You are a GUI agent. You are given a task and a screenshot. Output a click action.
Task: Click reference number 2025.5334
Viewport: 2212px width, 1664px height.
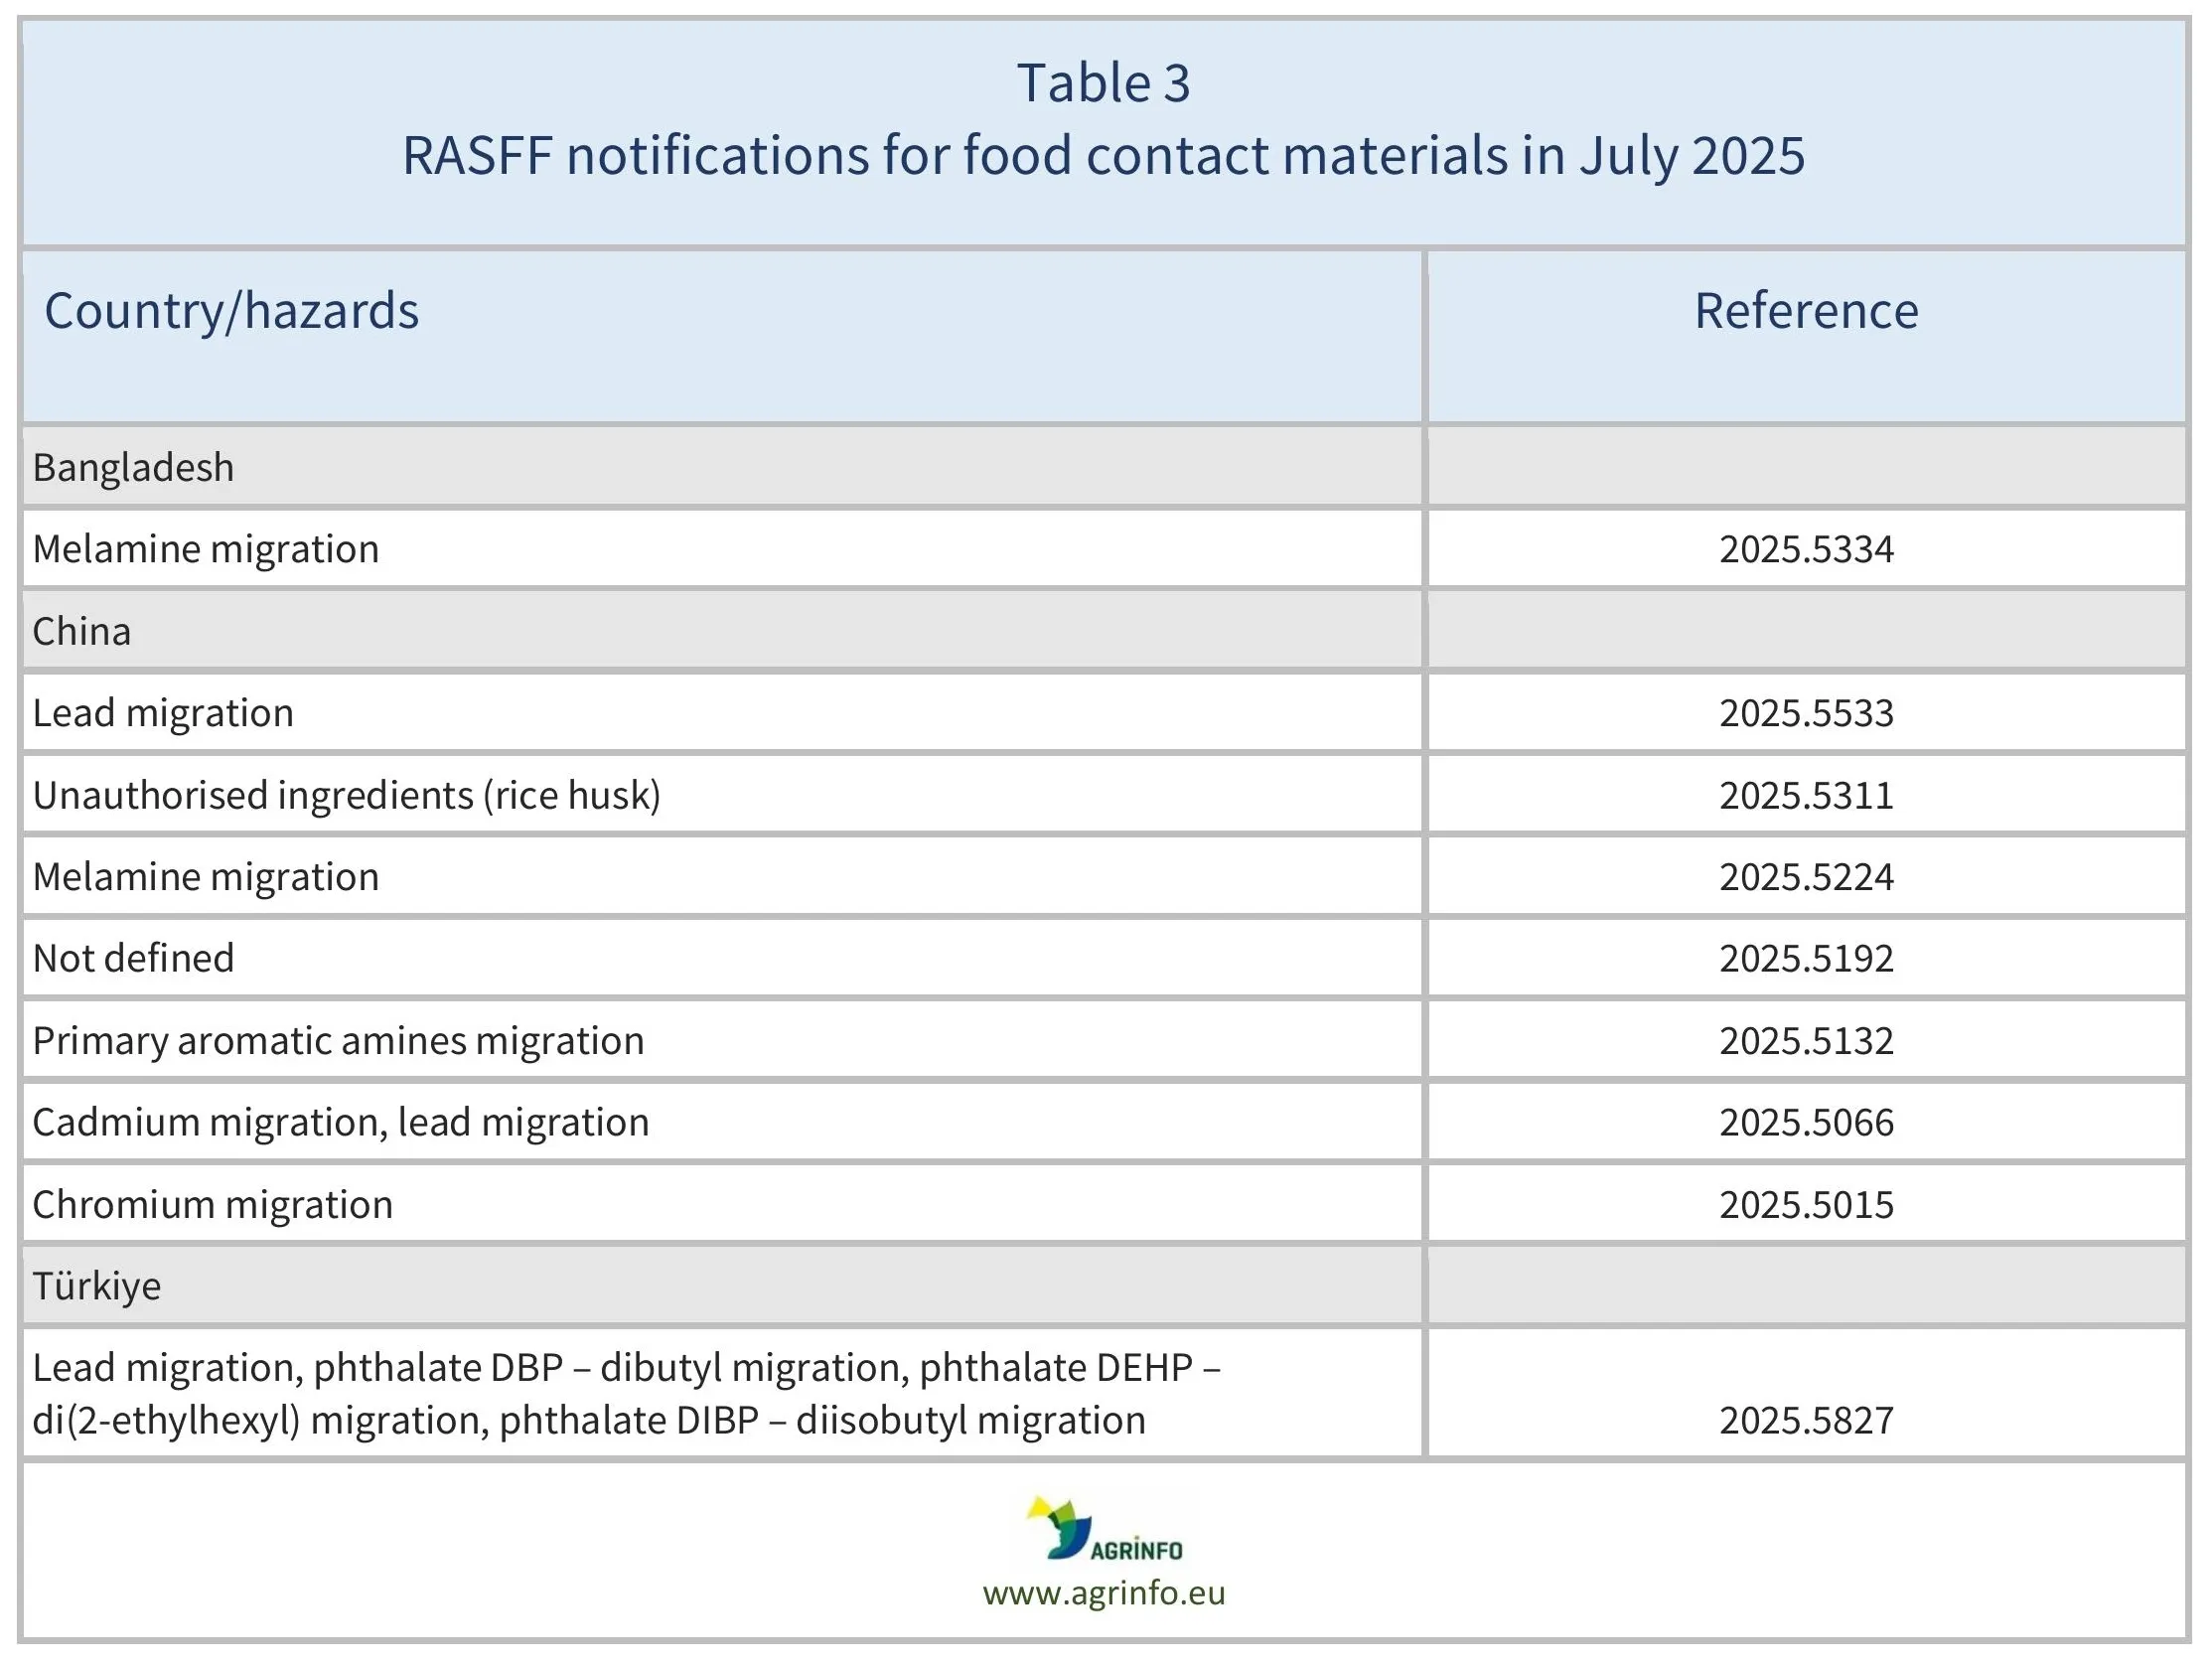click(1805, 549)
